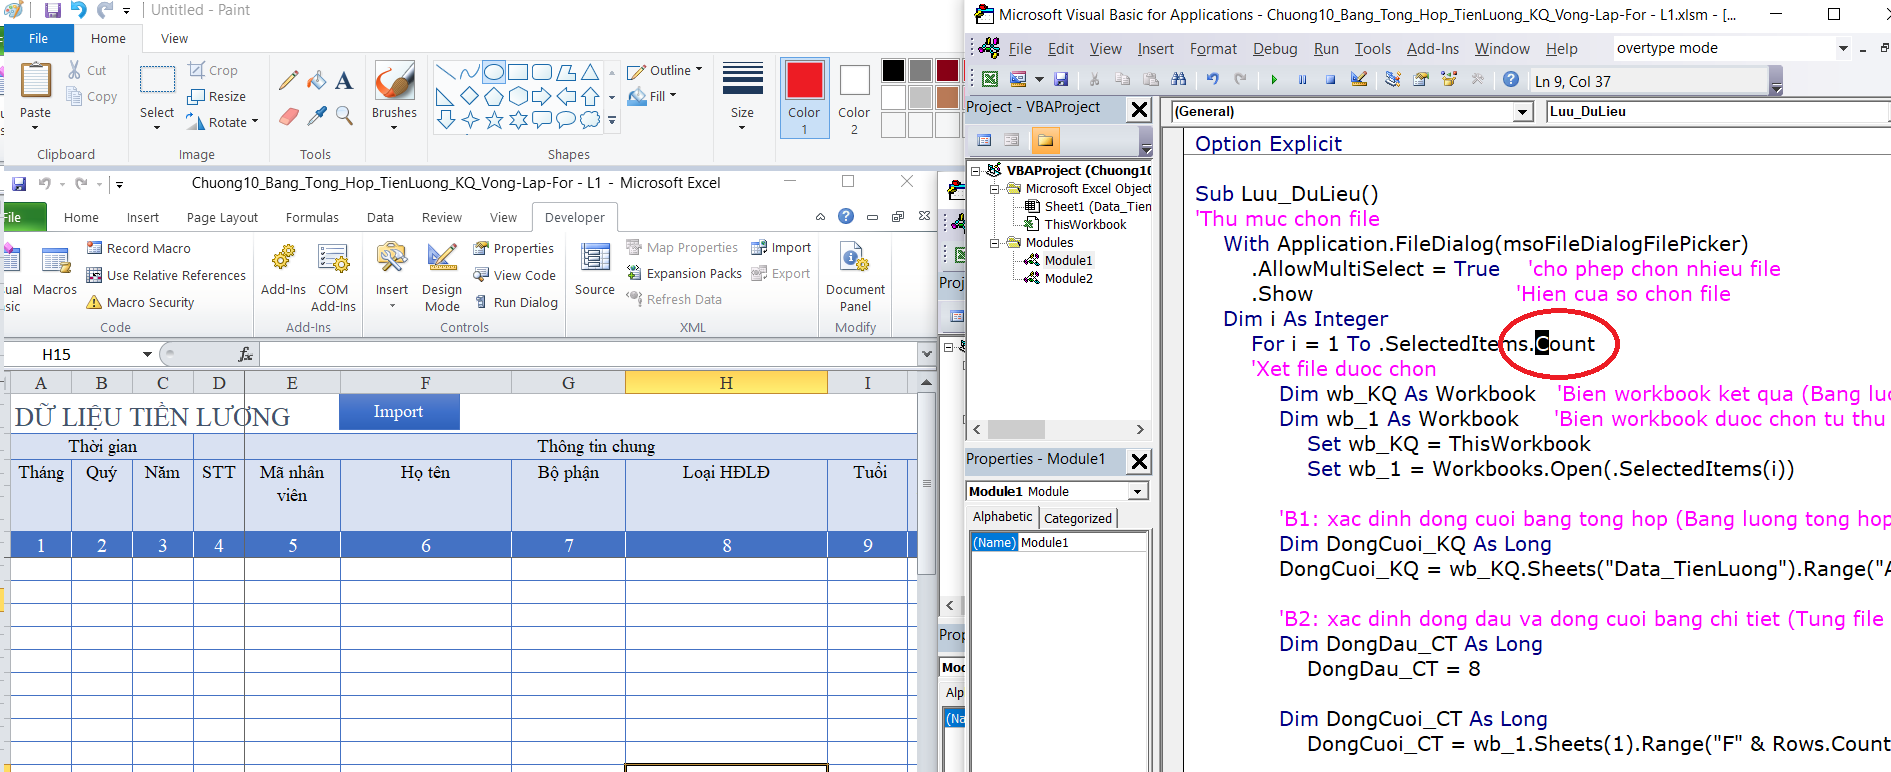Screen dimensions: 1891x772
Task: Click Source in the XML group
Action: [x=595, y=270]
